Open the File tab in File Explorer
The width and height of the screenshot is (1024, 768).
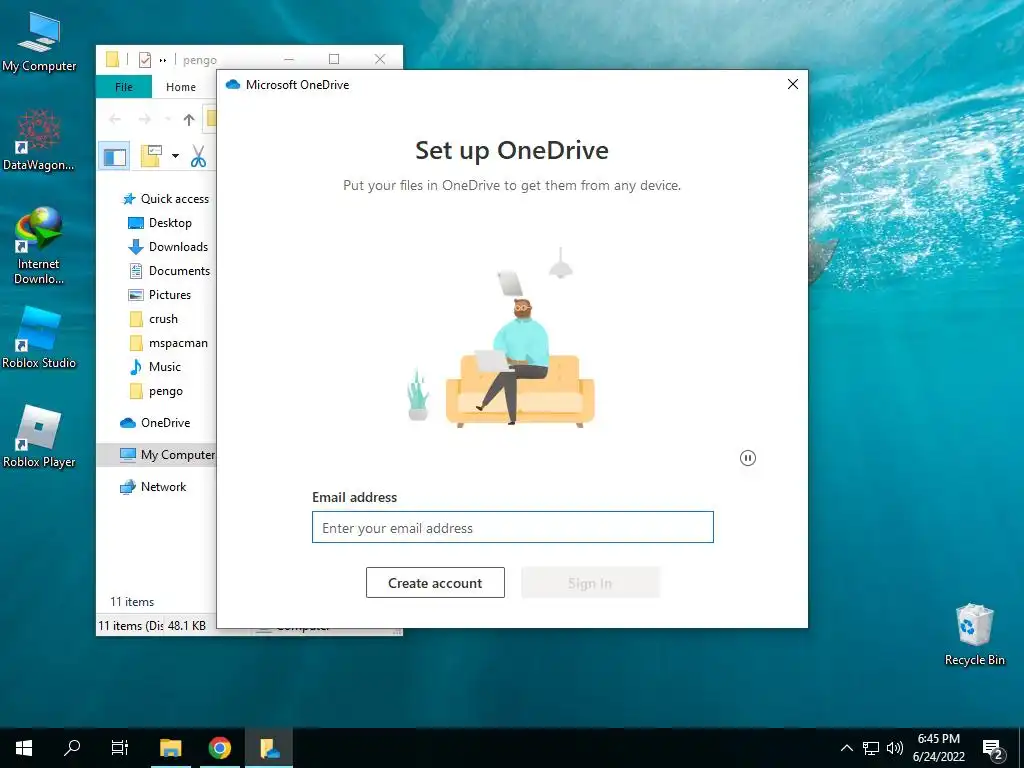[123, 87]
